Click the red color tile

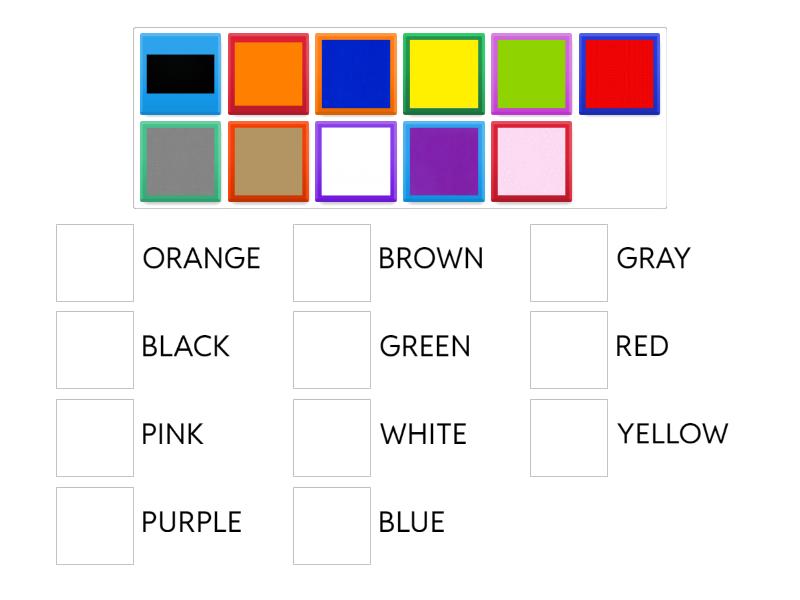click(619, 72)
